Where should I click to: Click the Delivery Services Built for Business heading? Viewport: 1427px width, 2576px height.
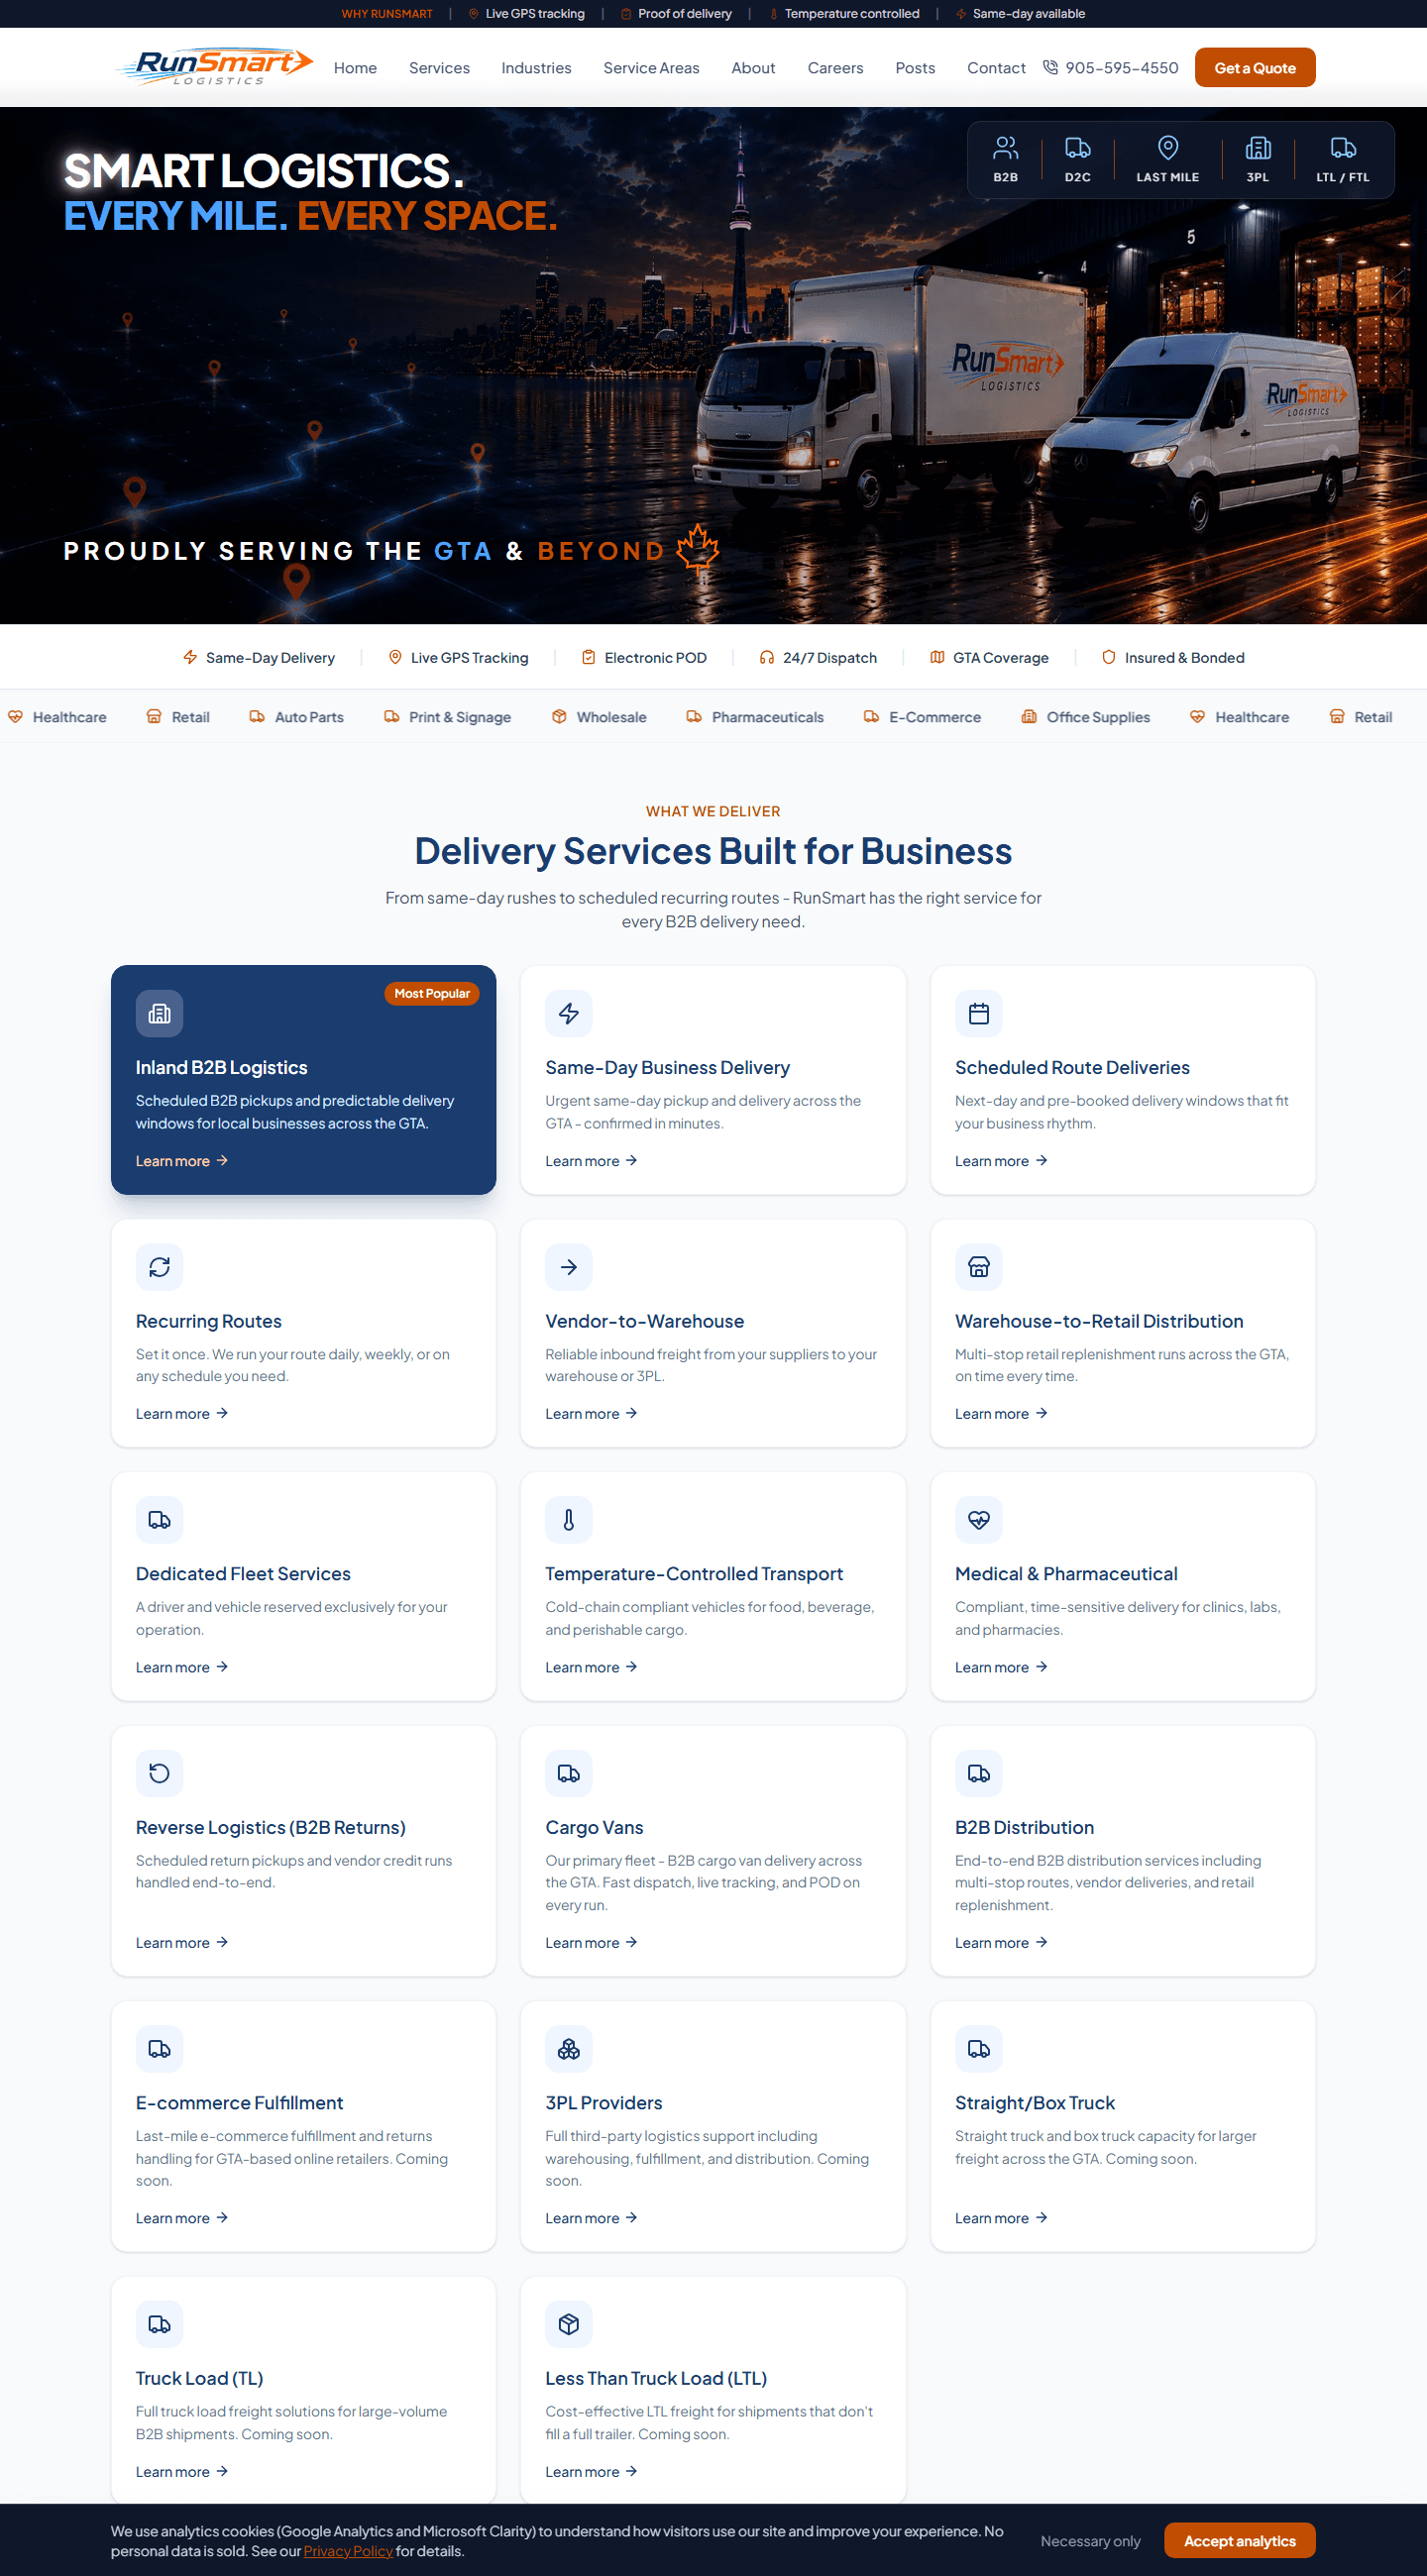713,851
